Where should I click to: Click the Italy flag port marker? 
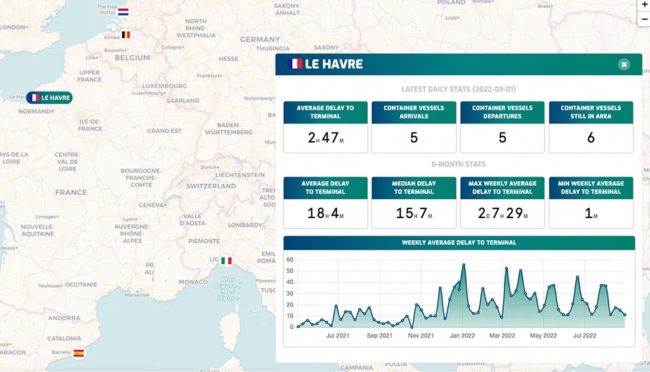coord(226,260)
